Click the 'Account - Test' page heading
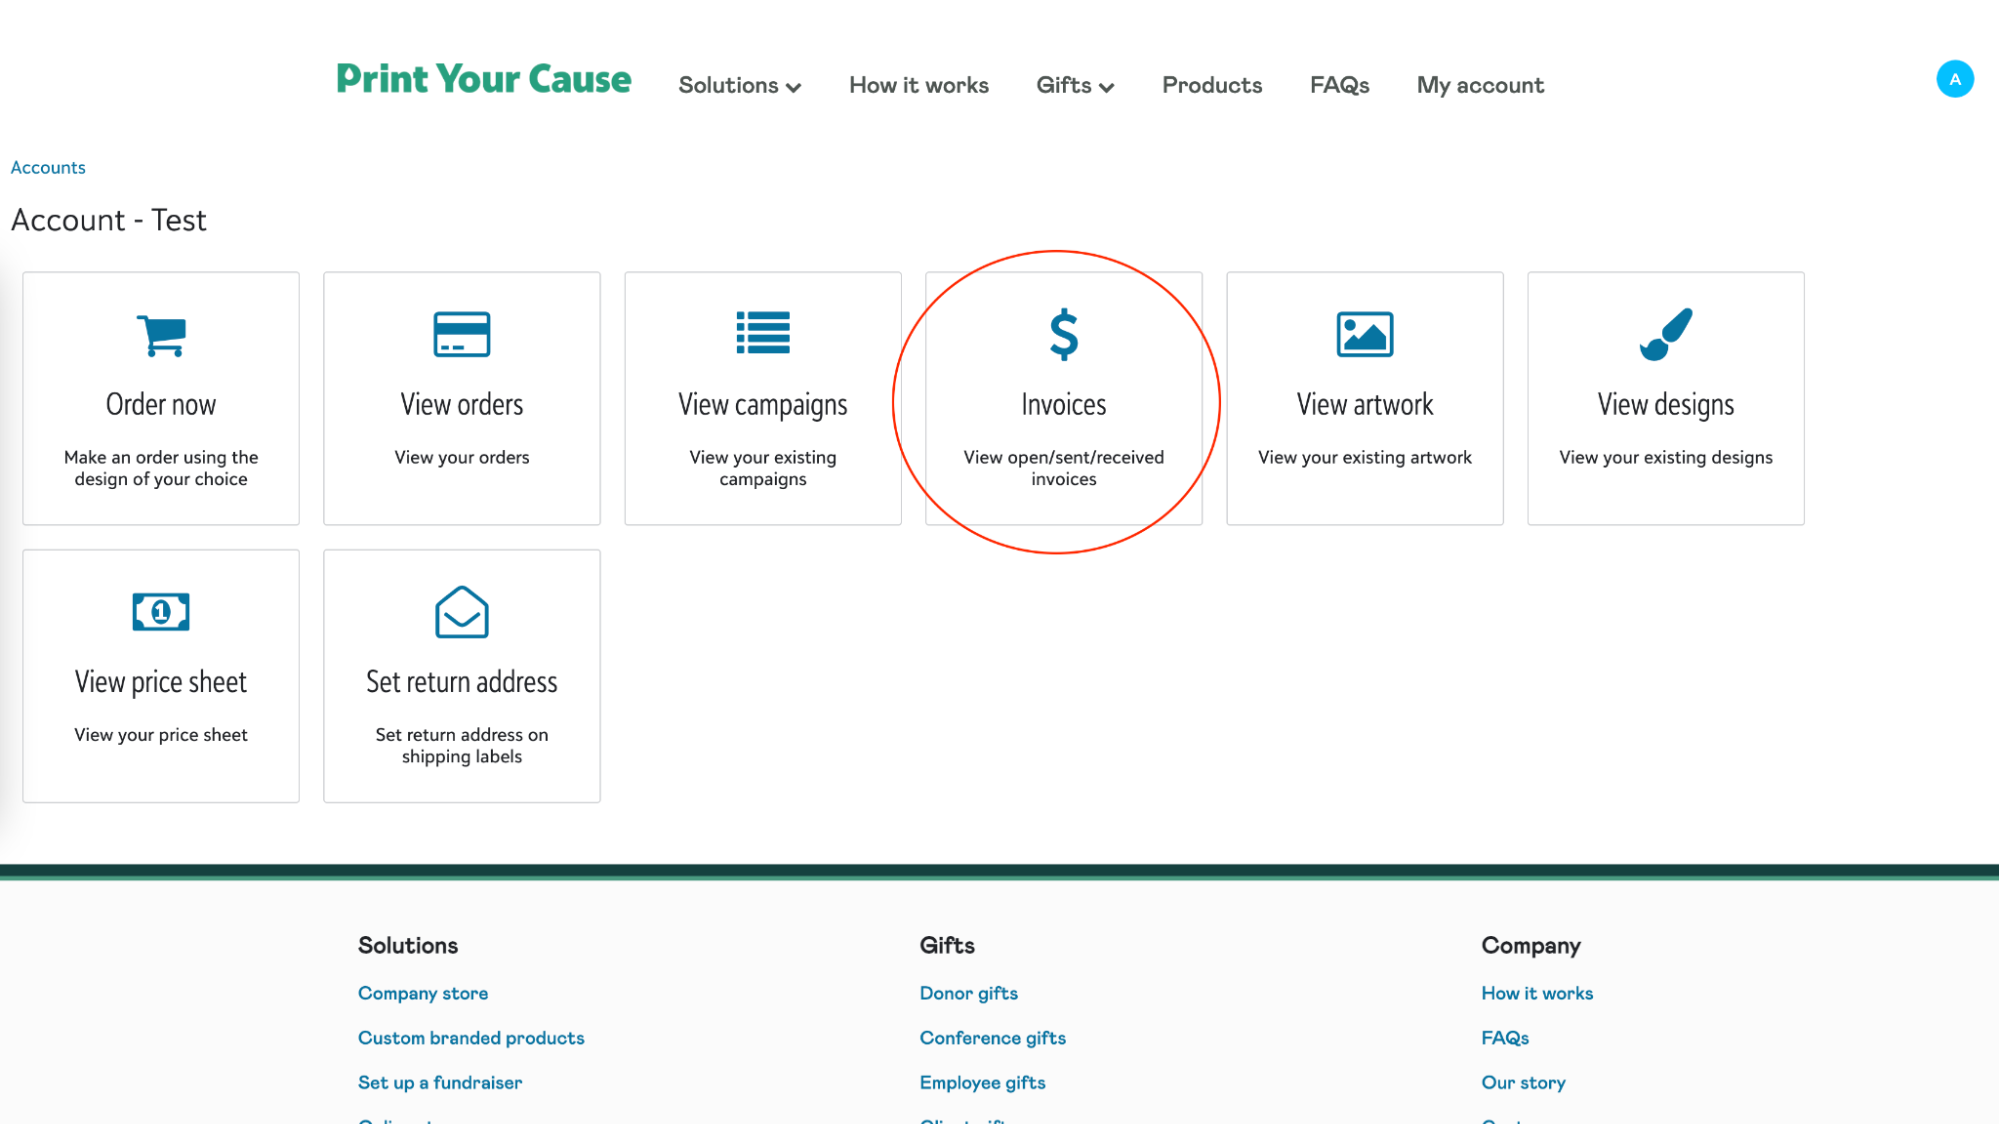The height and width of the screenshot is (1125, 1999). [109, 220]
